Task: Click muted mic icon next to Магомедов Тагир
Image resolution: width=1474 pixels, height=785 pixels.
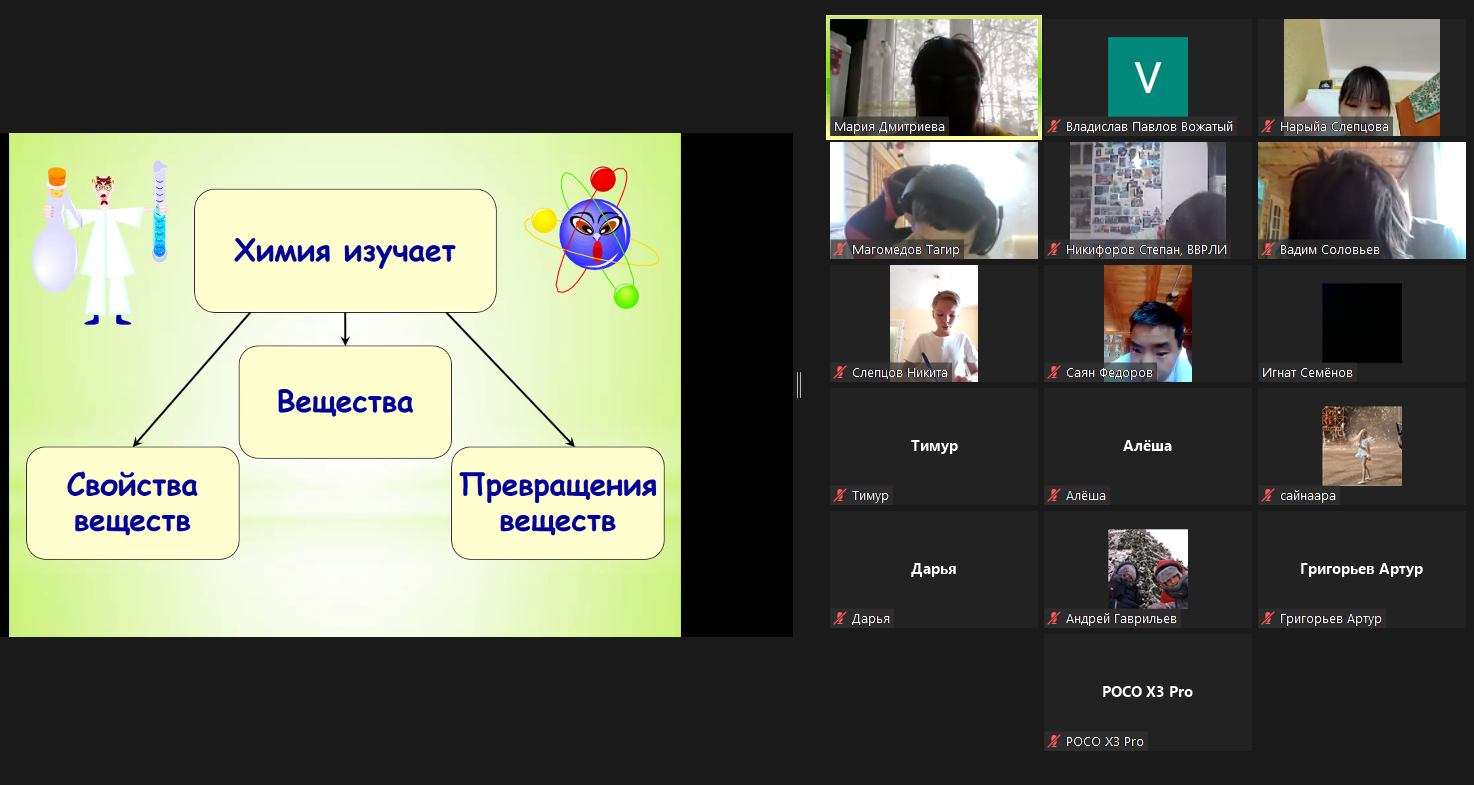Action: point(840,250)
